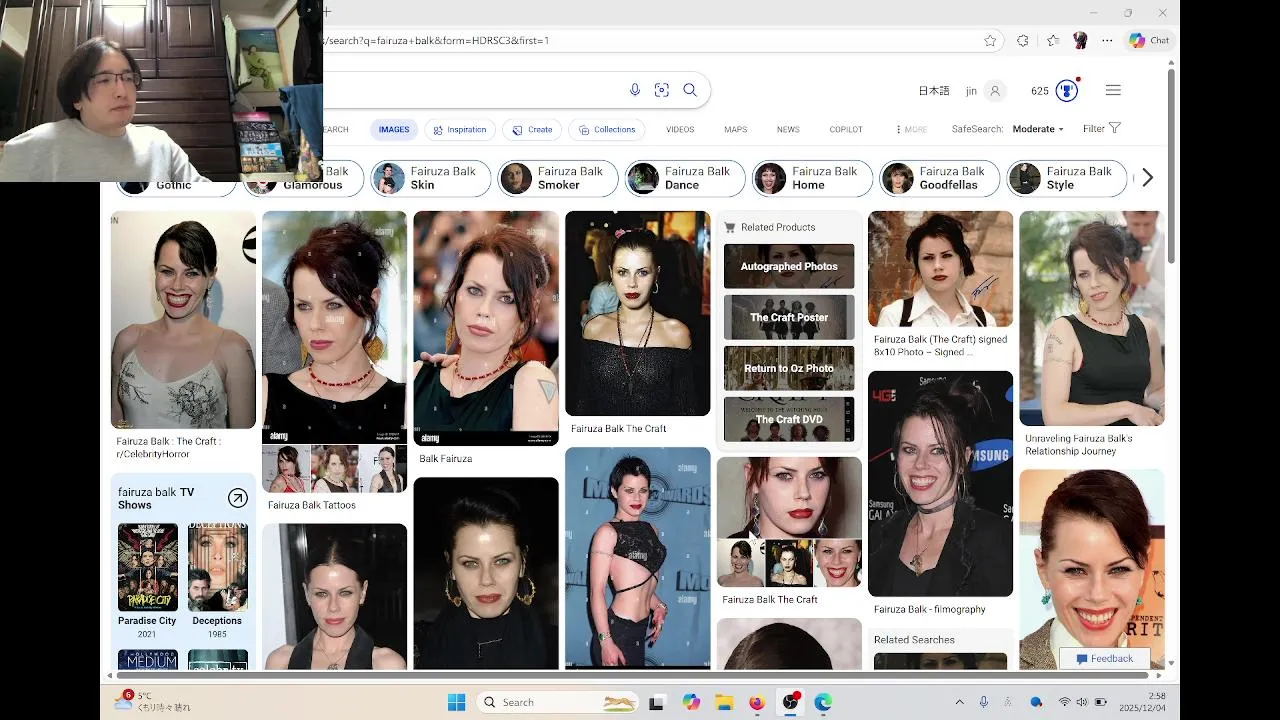Viewport: 1280px width, 720px height.
Task: Open Collections
Action: point(607,129)
